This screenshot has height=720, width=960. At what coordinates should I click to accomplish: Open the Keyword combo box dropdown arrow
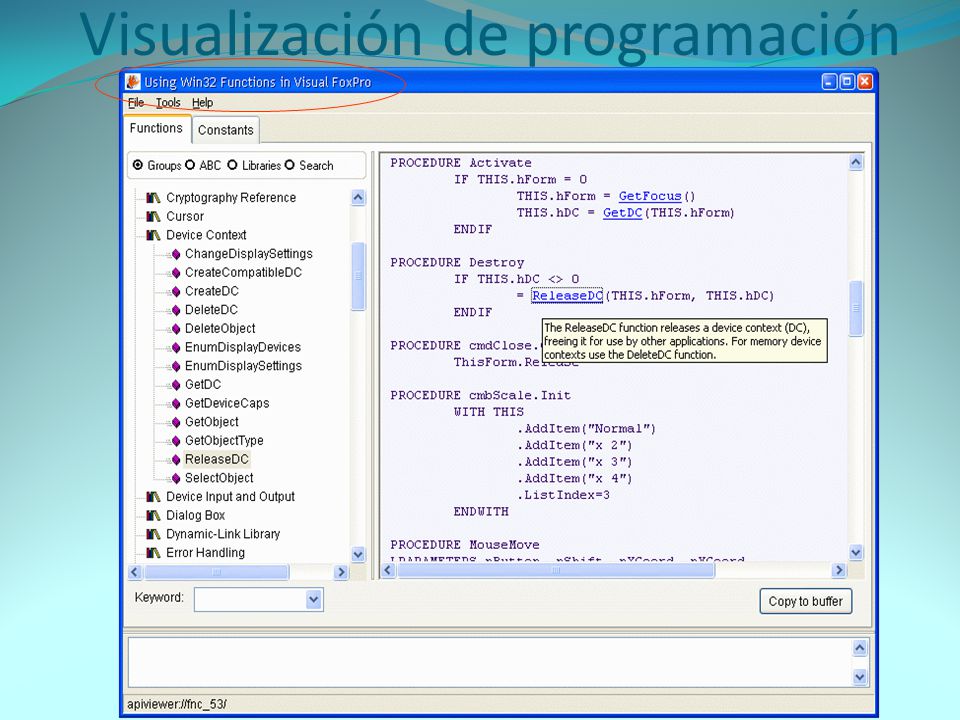[x=313, y=599]
